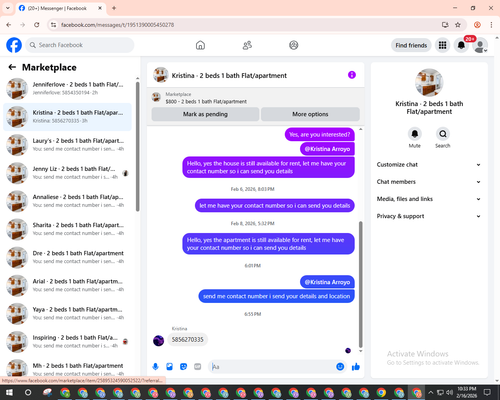Click the back arrow next to Marketplace
The height and width of the screenshot is (400, 500).
(12, 67)
